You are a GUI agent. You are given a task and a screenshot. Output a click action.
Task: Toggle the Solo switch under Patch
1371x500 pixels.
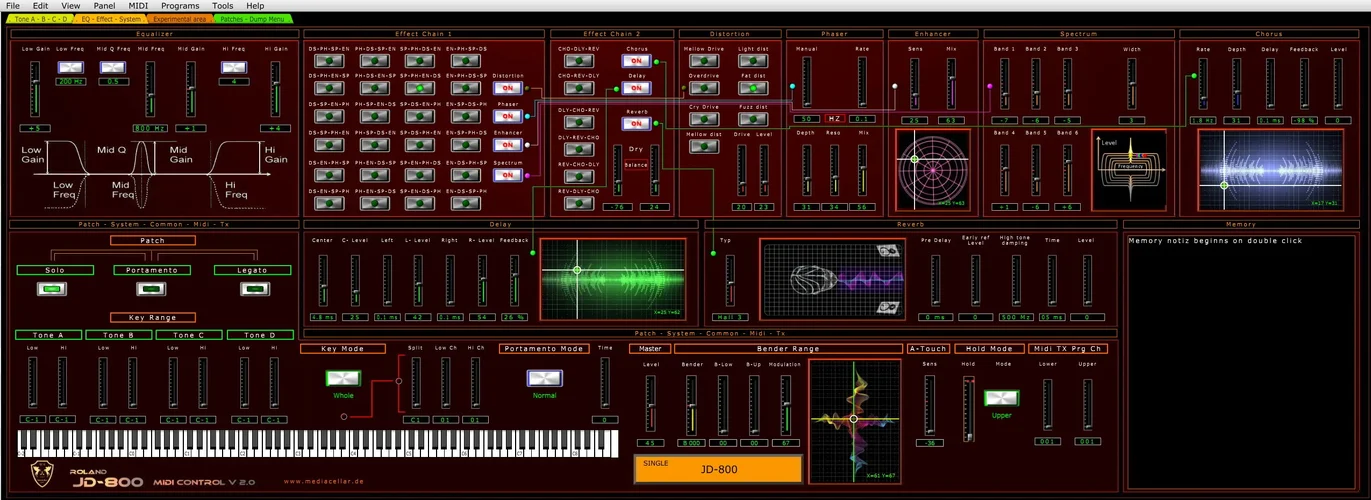tap(52, 289)
